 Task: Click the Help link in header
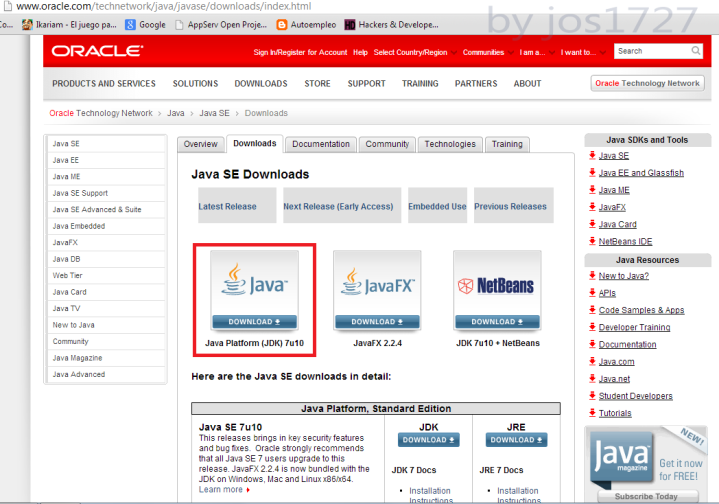360,52
